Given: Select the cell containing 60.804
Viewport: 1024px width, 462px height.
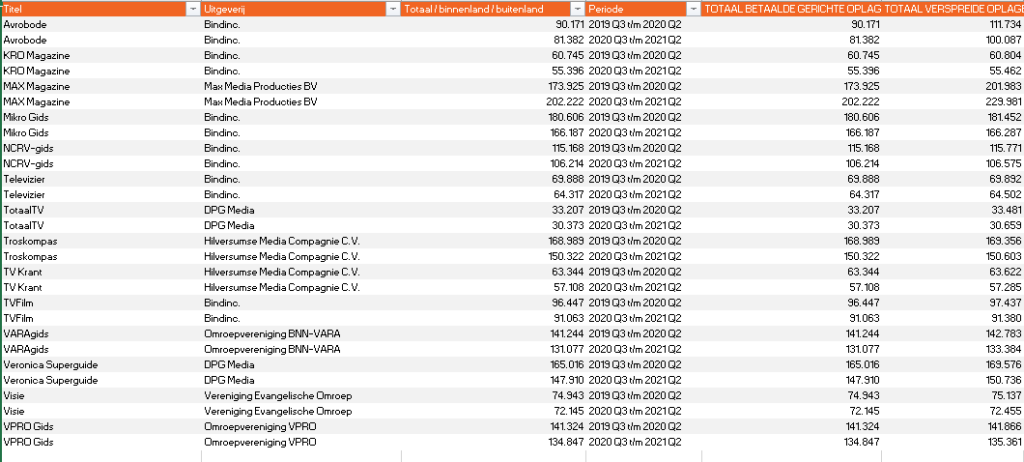Looking at the screenshot, I should click(953, 56).
